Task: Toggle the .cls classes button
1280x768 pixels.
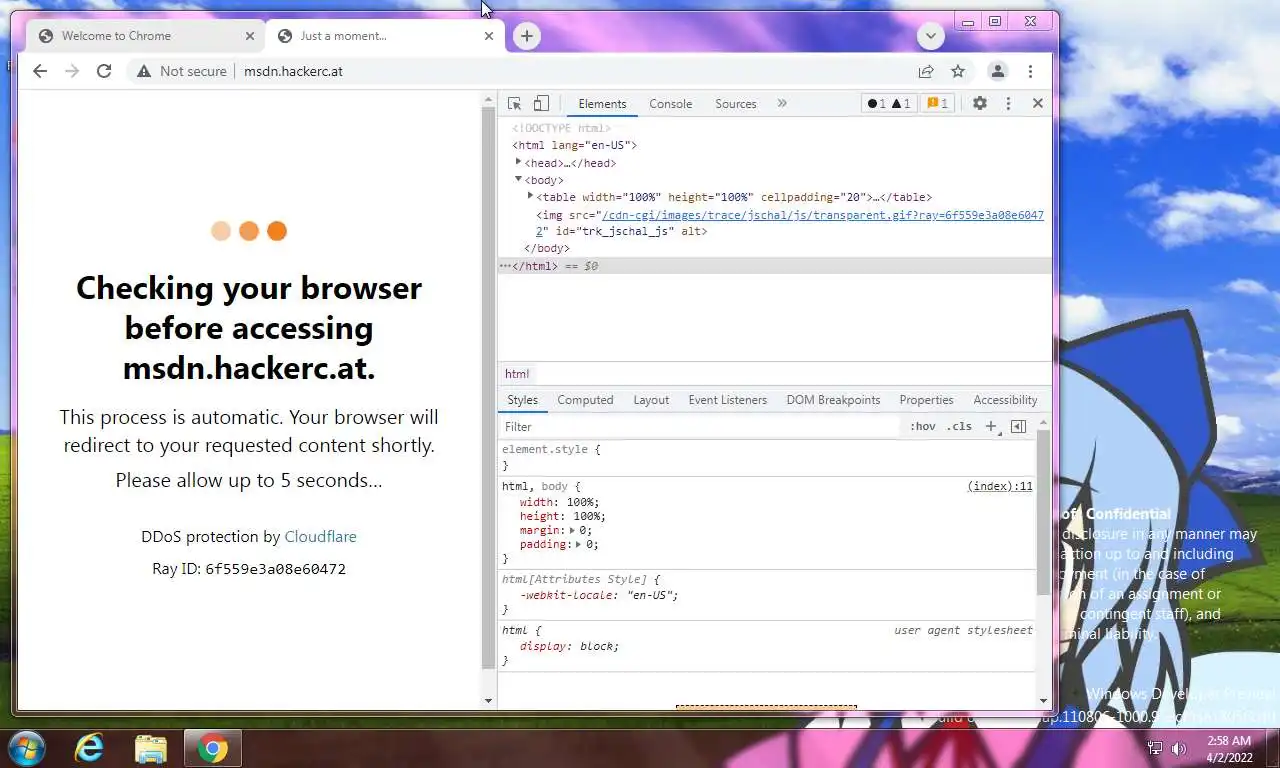Action: (959, 426)
